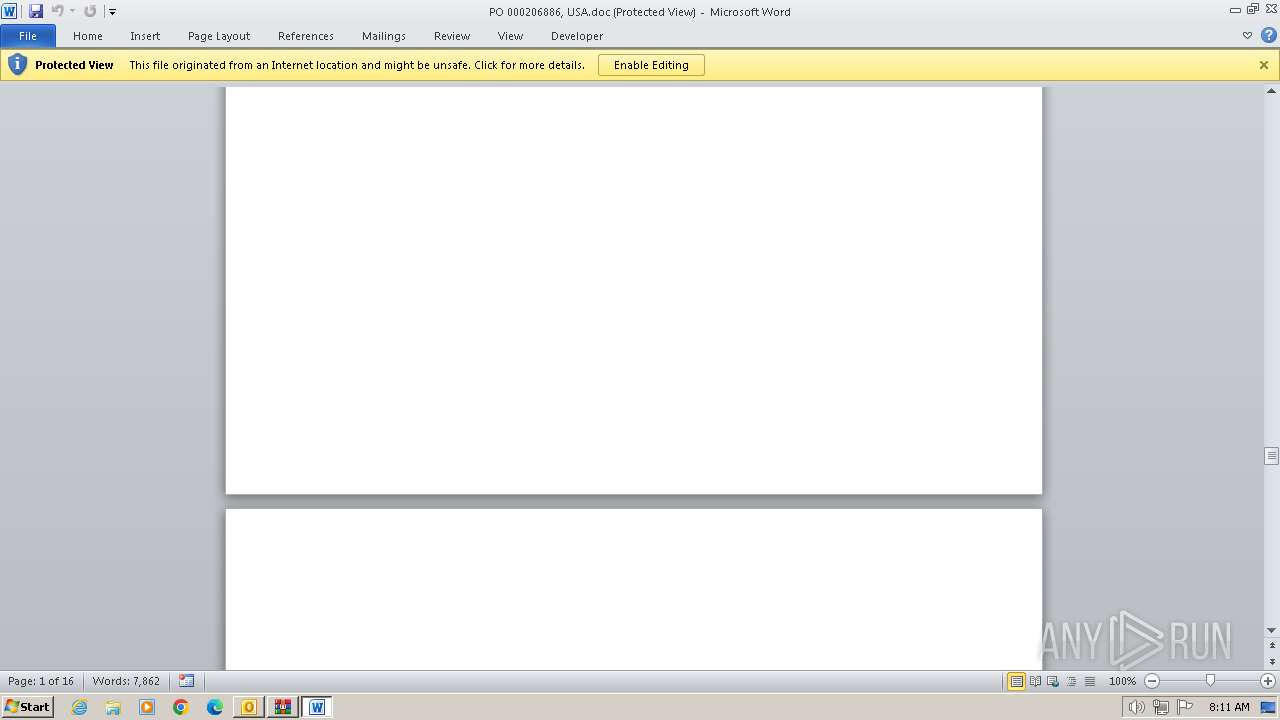
Task: Click the Zoom Out minus button
Action: 1152,681
